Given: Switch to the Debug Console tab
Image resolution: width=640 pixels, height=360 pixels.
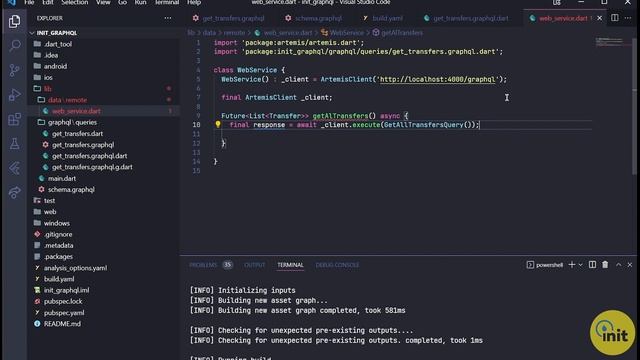Looking at the screenshot, I should 337,265.
